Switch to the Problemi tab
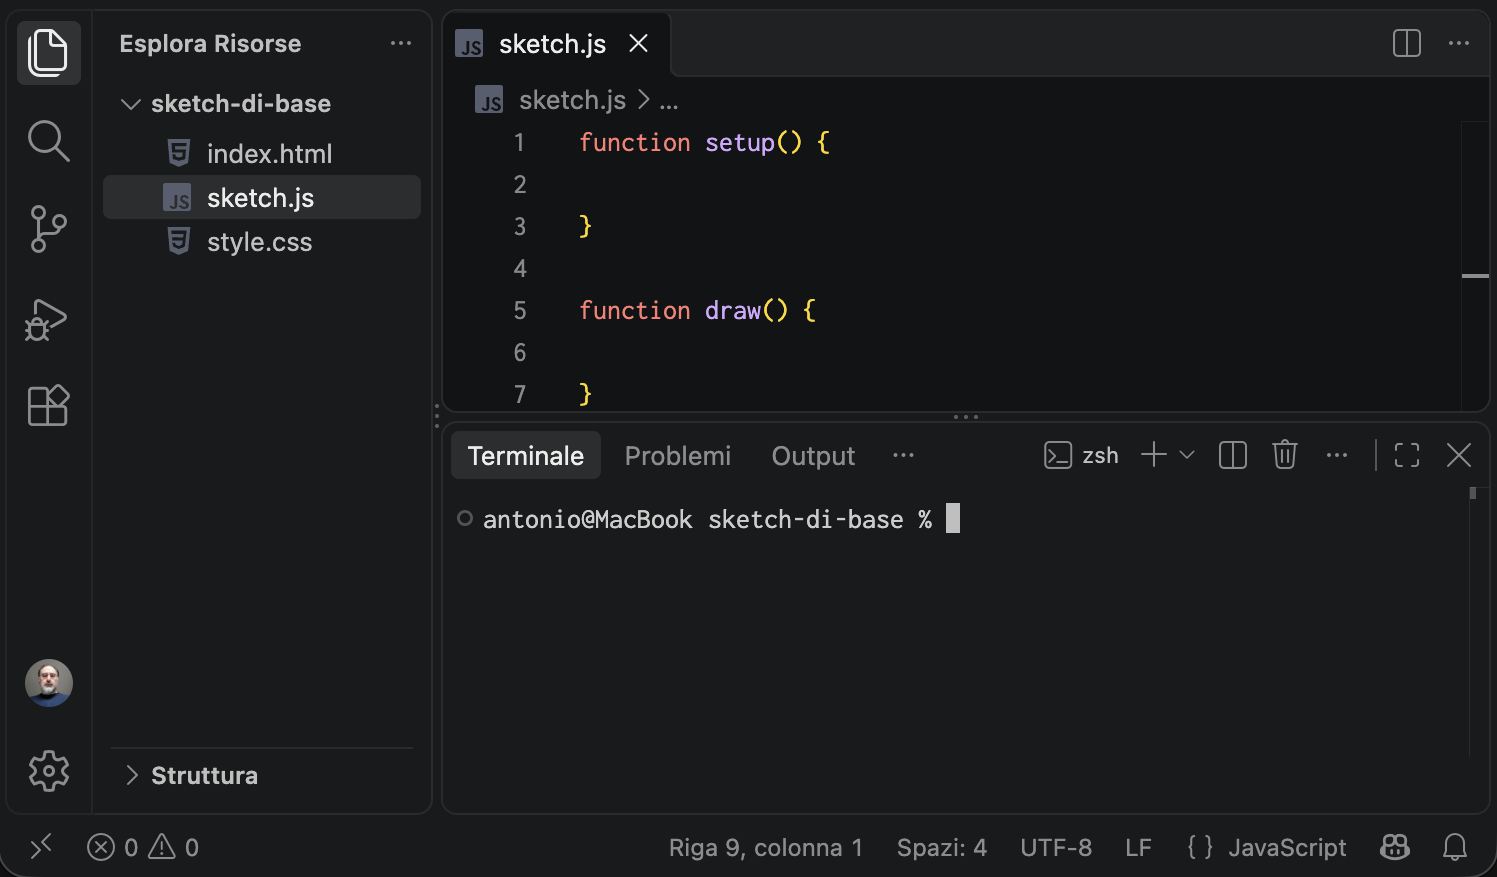 [x=678, y=456]
